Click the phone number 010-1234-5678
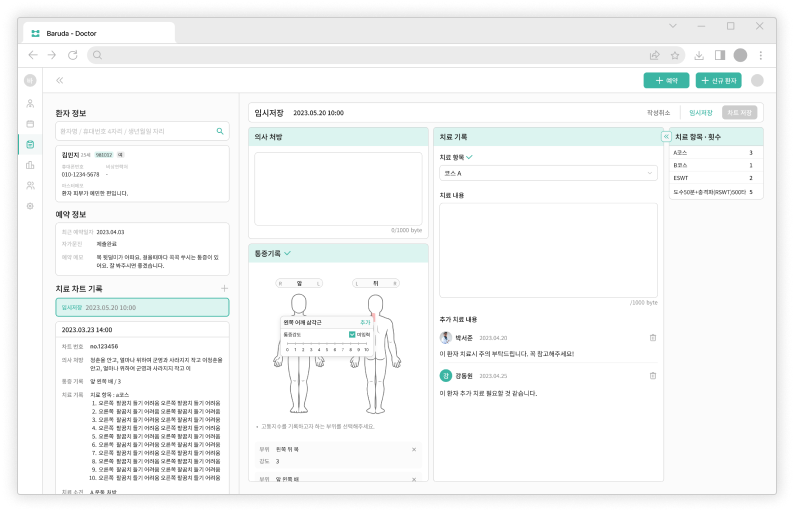Image resolution: width=794 pixels, height=512 pixels. click(81, 174)
